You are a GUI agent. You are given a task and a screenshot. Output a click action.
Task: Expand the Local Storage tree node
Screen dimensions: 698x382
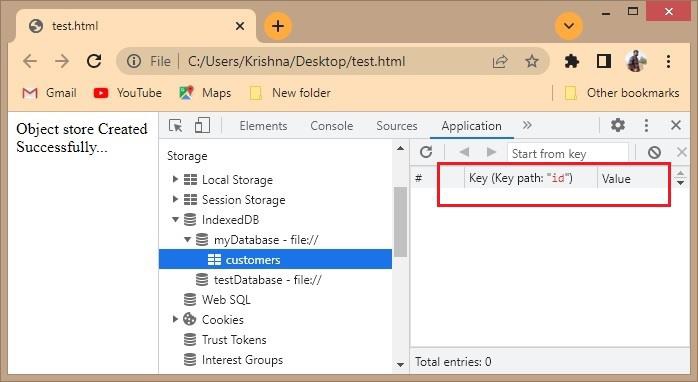175,179
